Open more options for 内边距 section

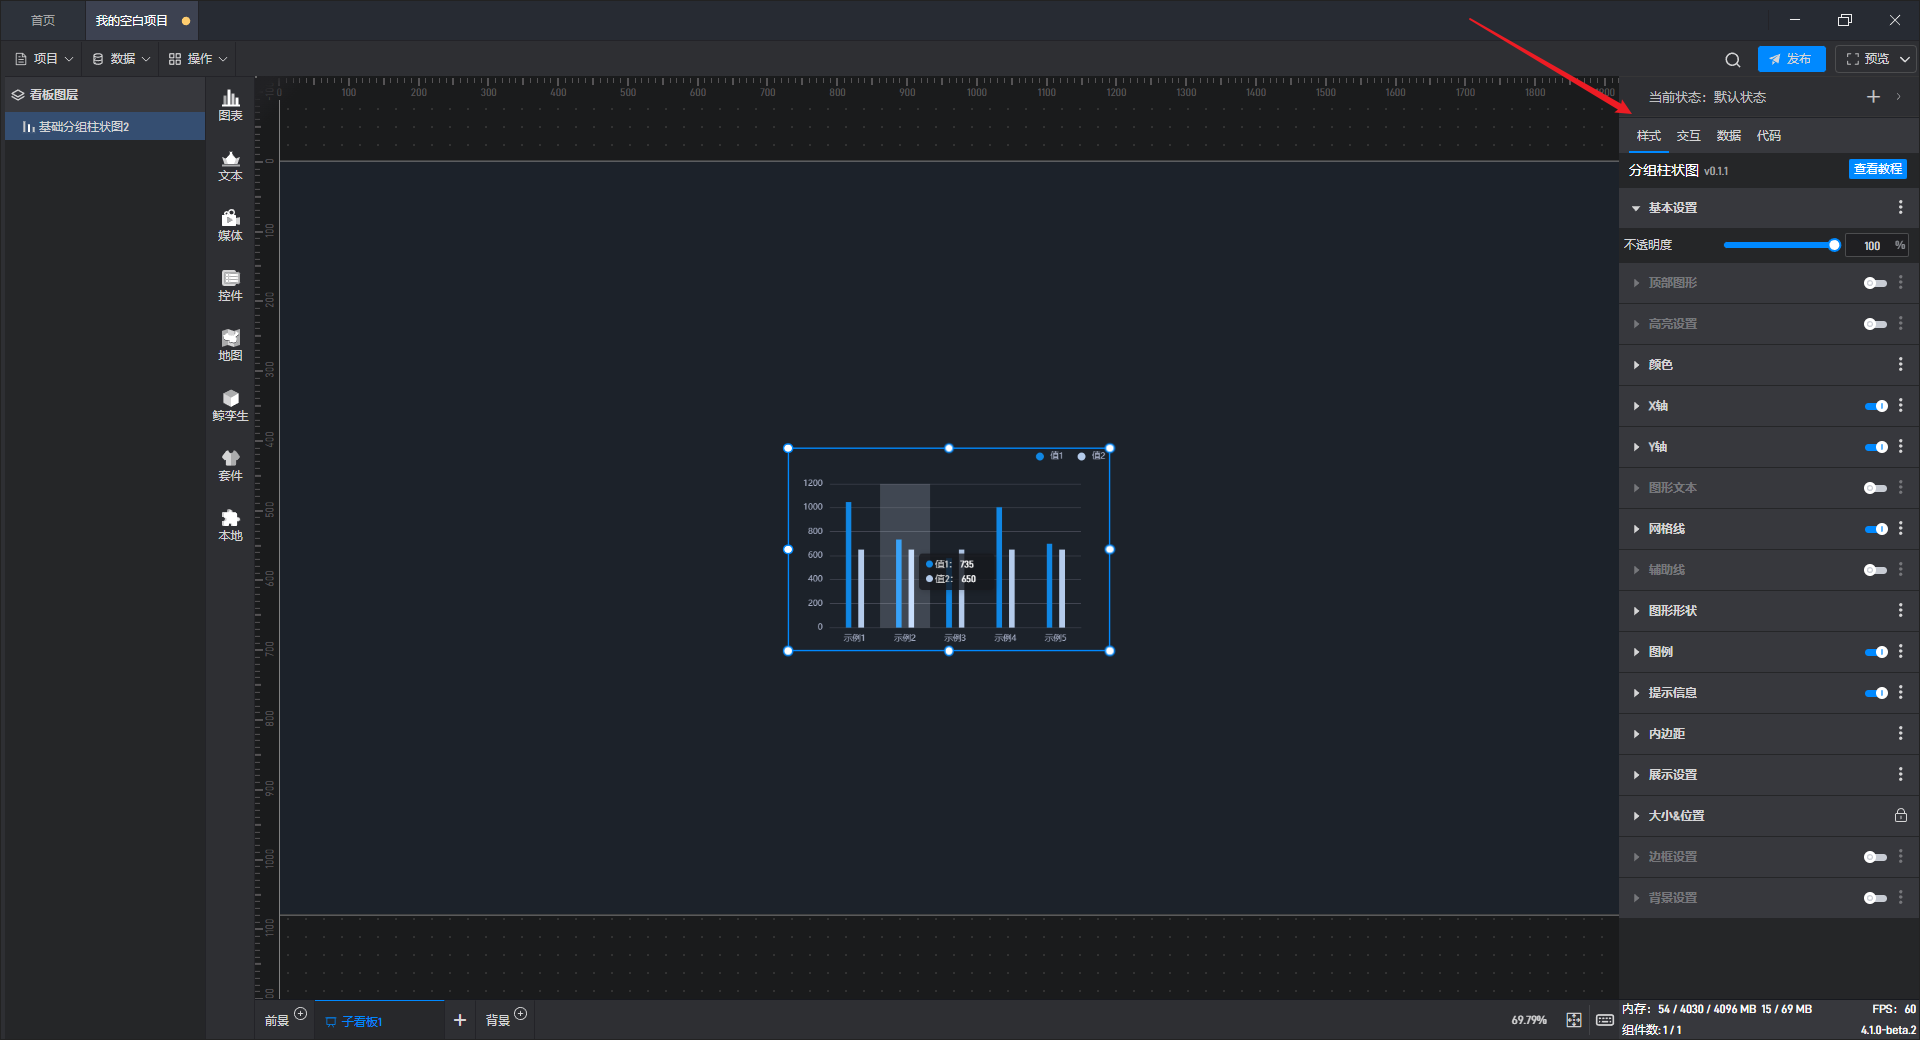coord(1900,733)
